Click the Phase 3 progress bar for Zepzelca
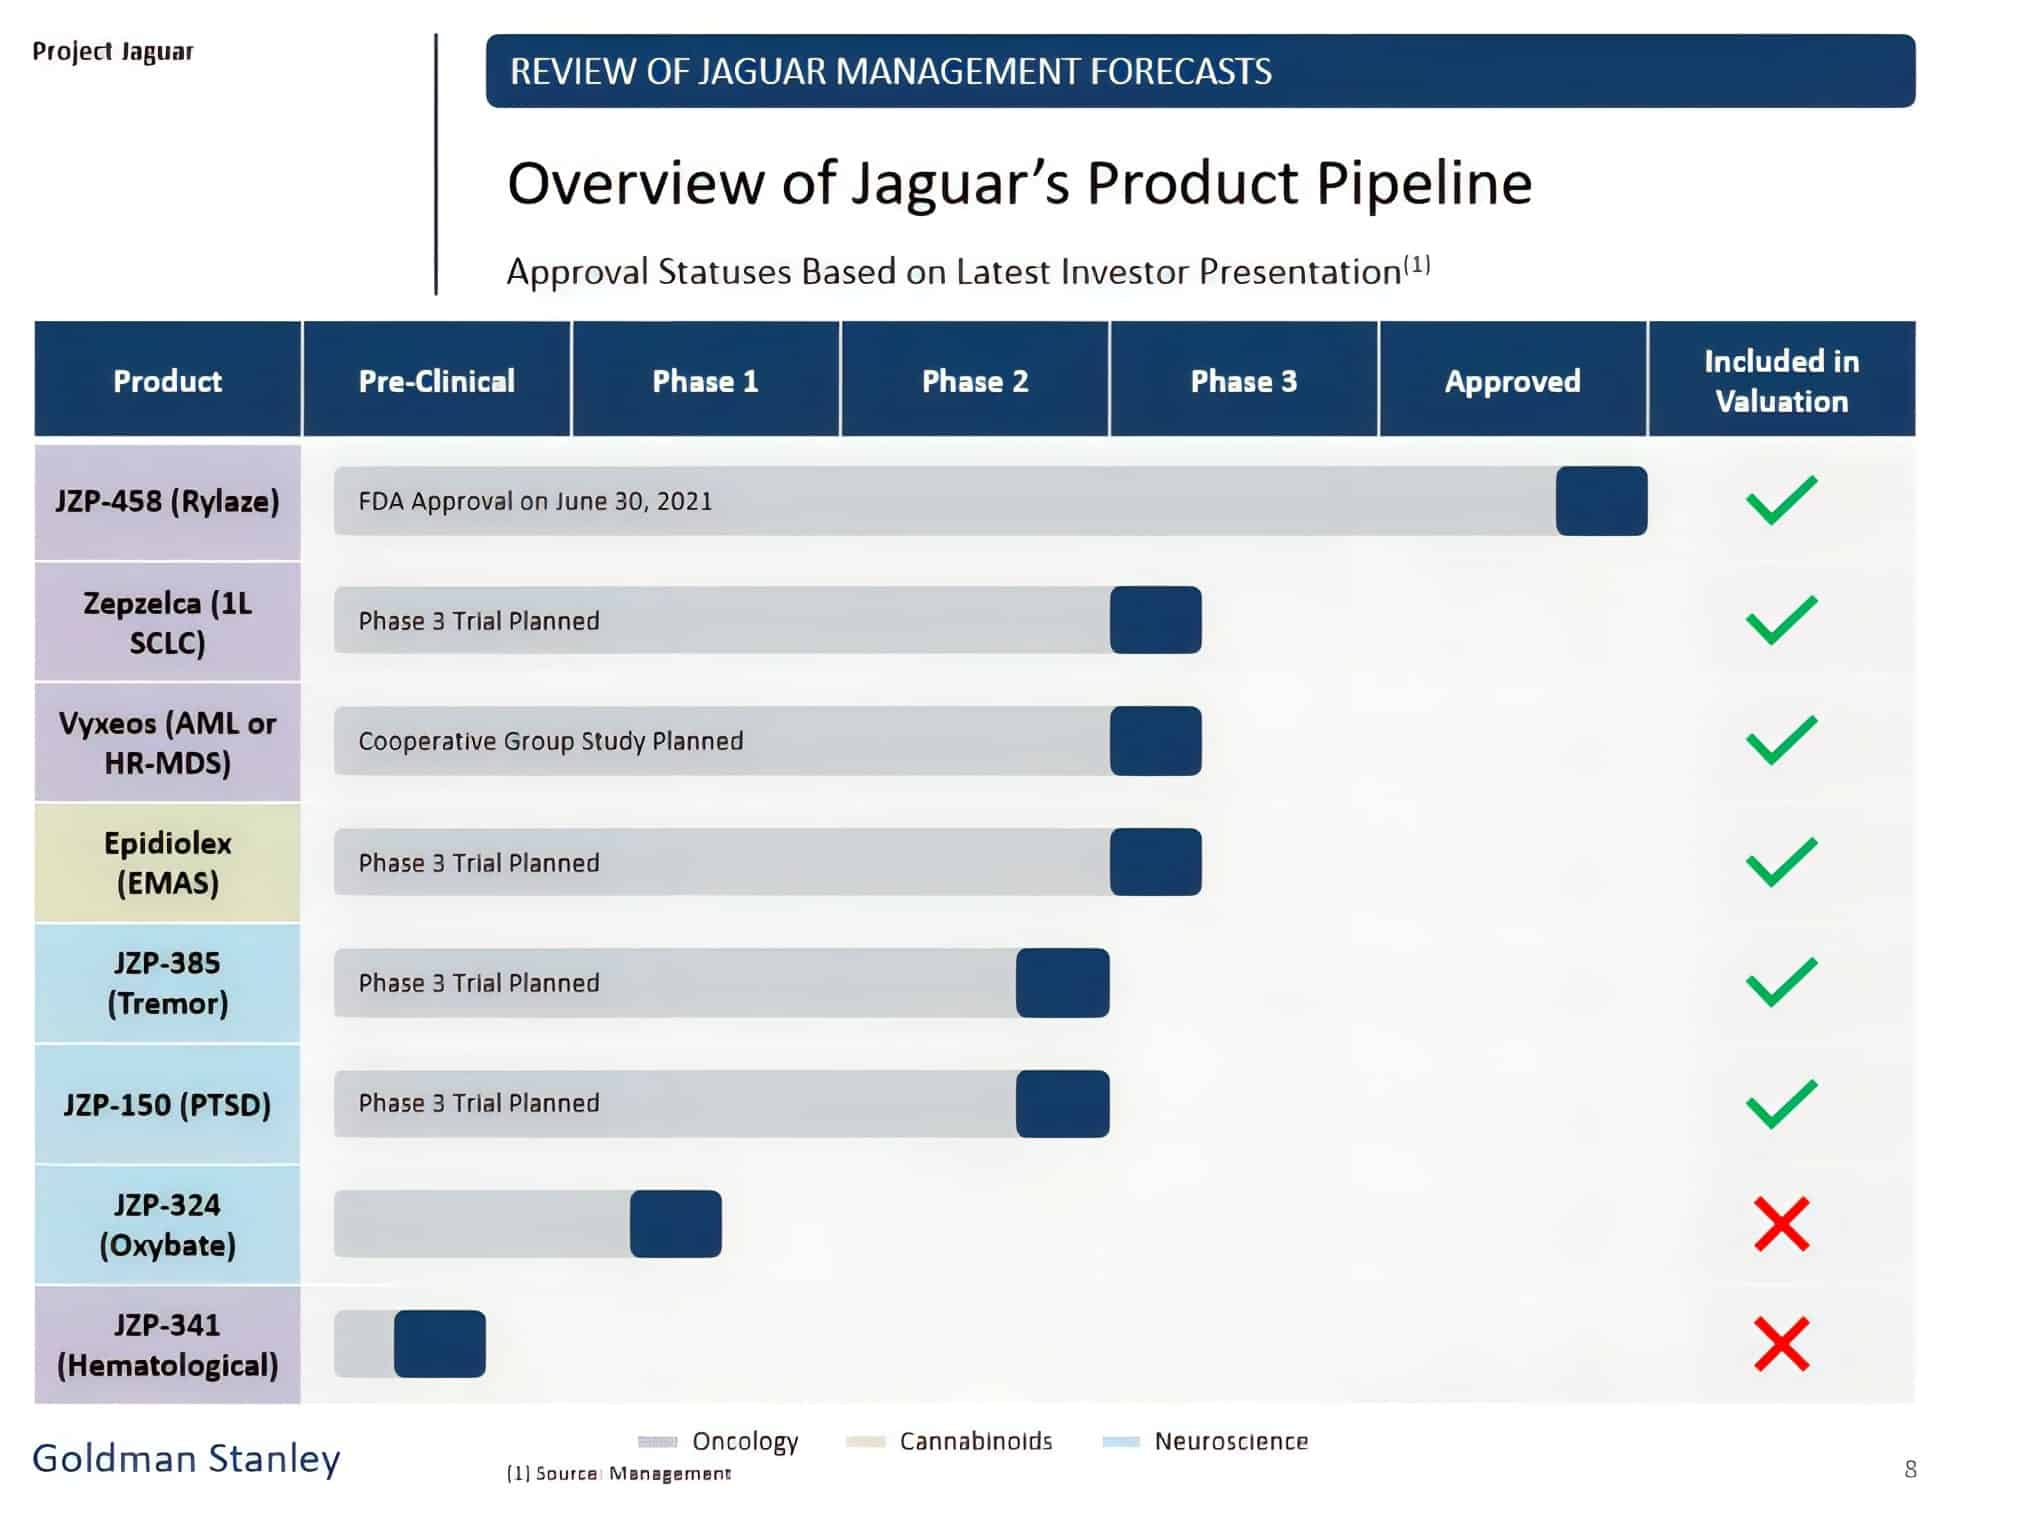This screenshot has width=2018, height=1514. [x=1155, y=620]
